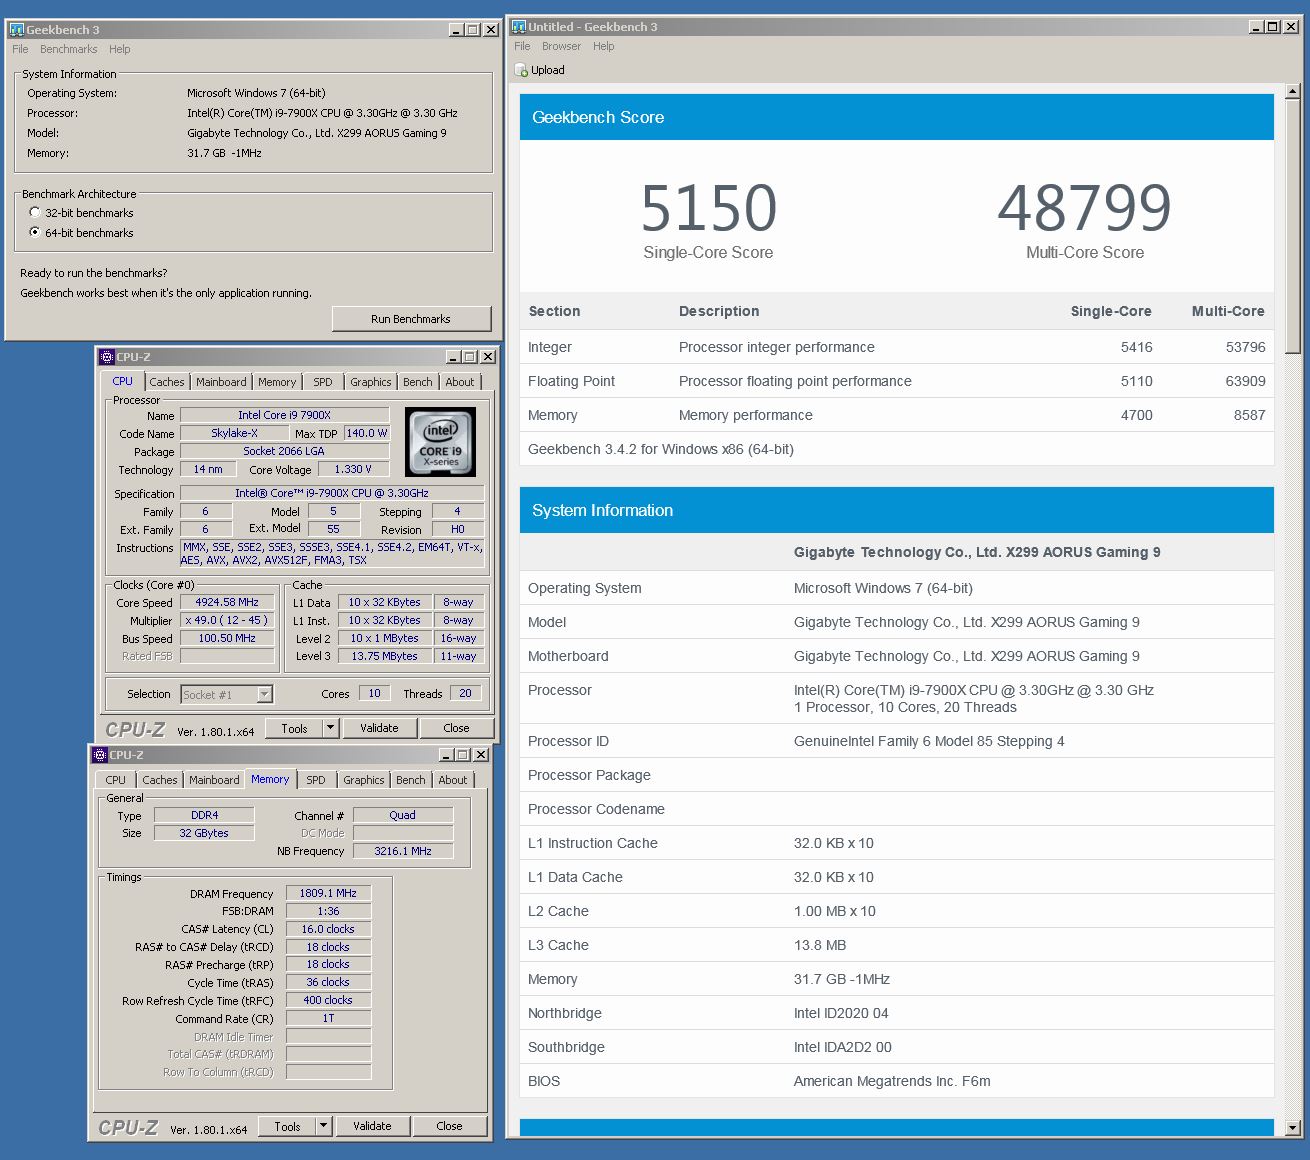Image resolution: width=1310 pixels, height=1160 pixels.
Task: Click scroll-up arrow in results window
Action: (1292, 90)
